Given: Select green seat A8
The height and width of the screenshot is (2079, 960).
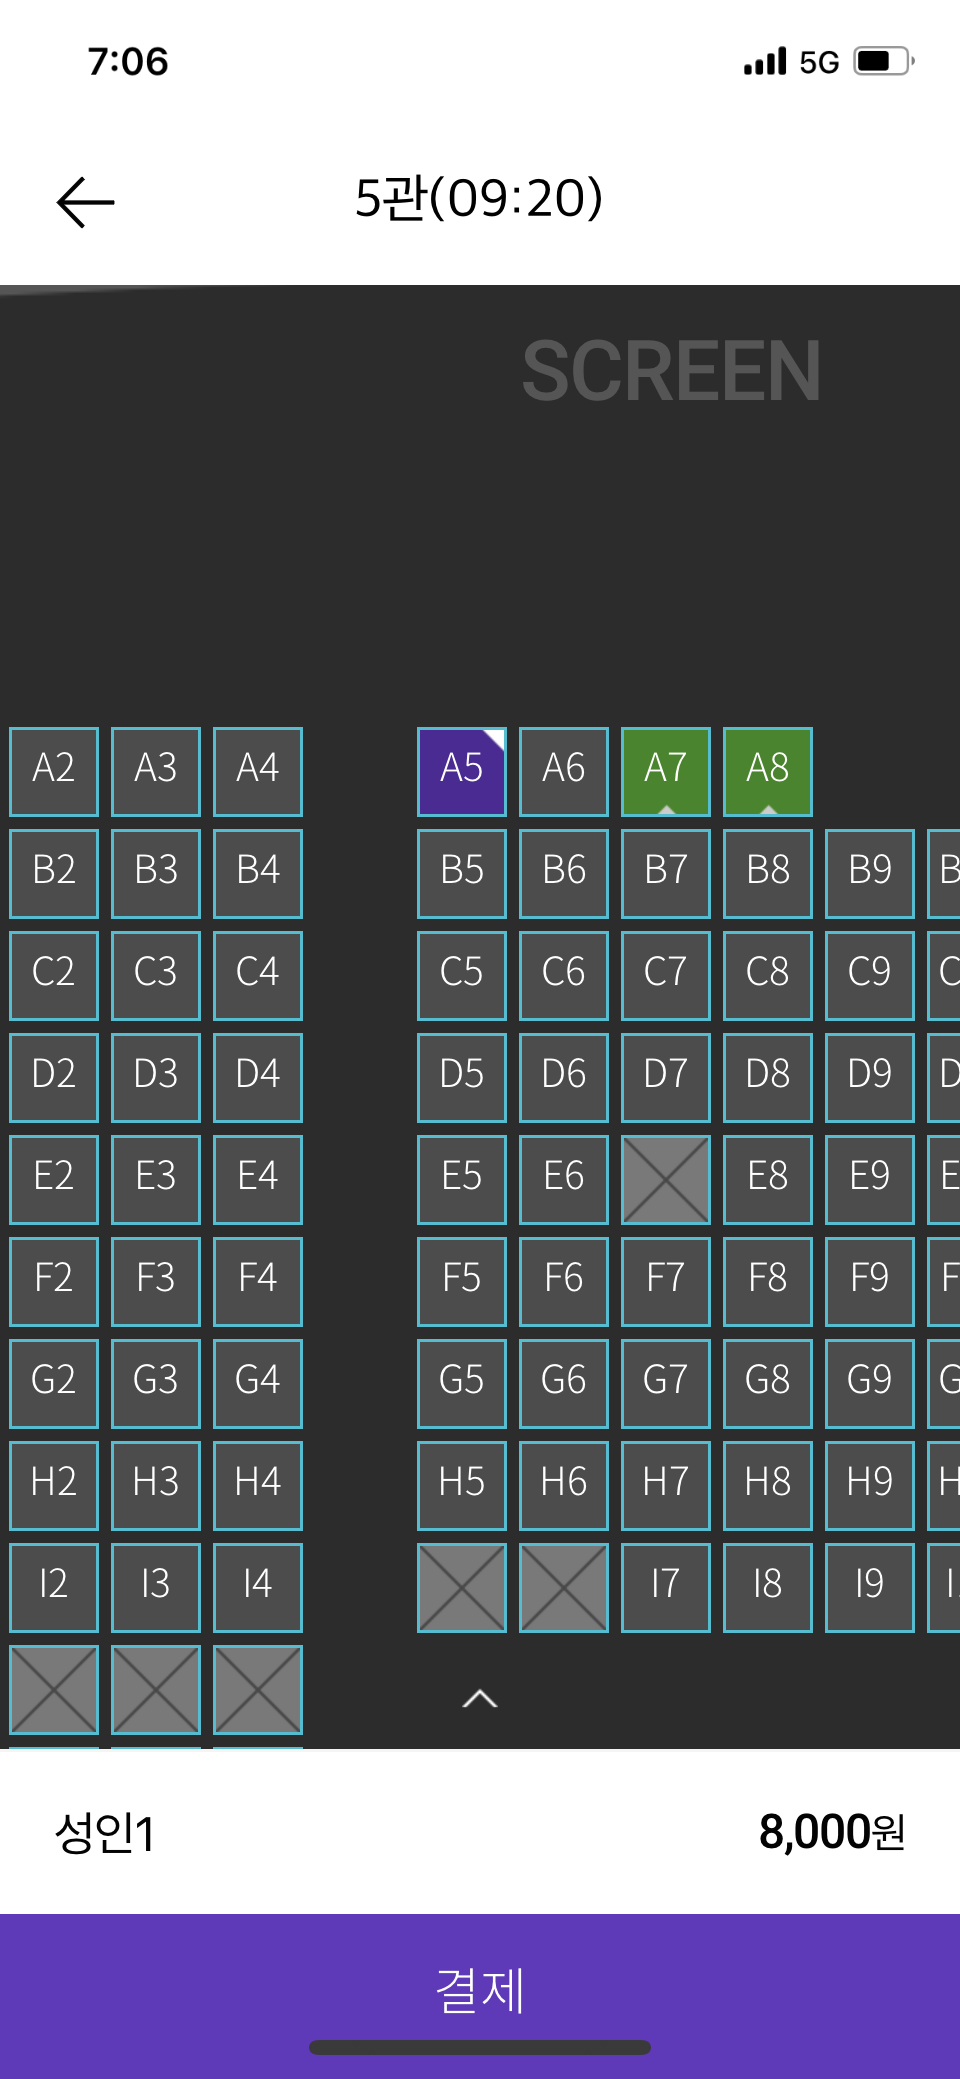Looking at the screenshot, I should [768, 772].
